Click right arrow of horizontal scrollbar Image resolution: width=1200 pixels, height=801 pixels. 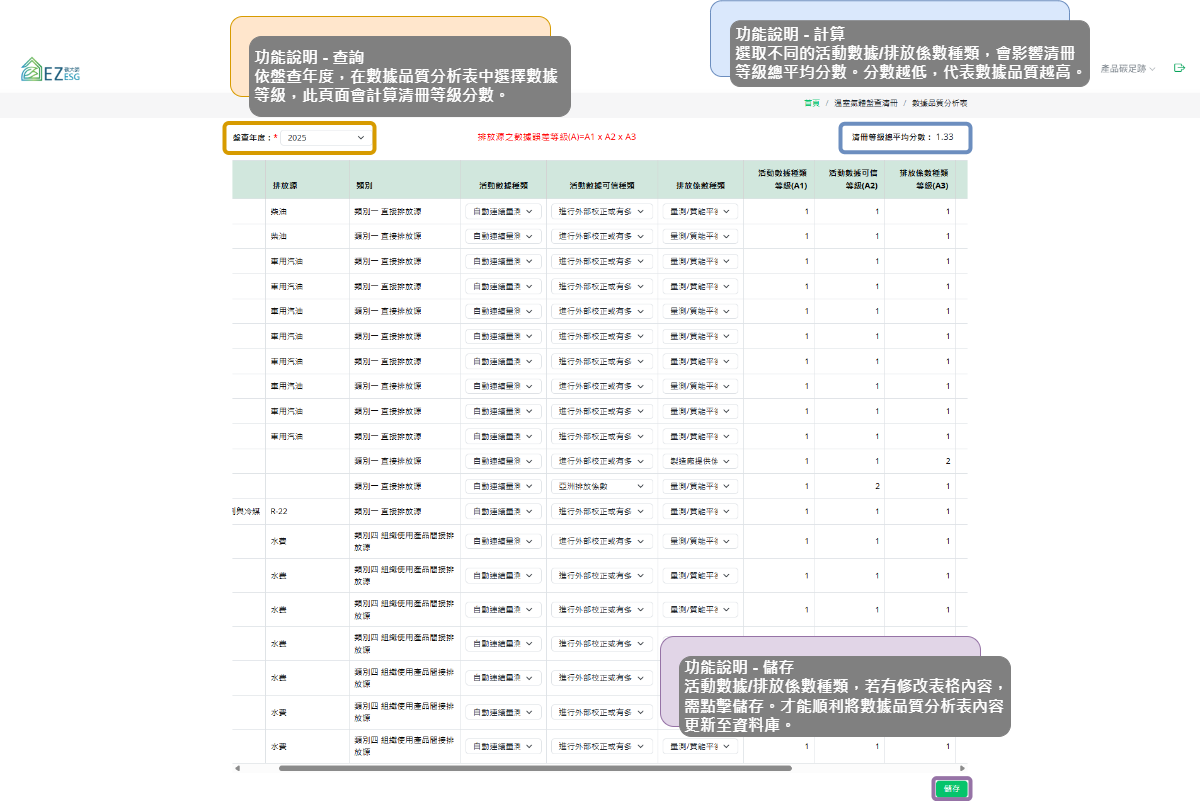click(964, 768)
